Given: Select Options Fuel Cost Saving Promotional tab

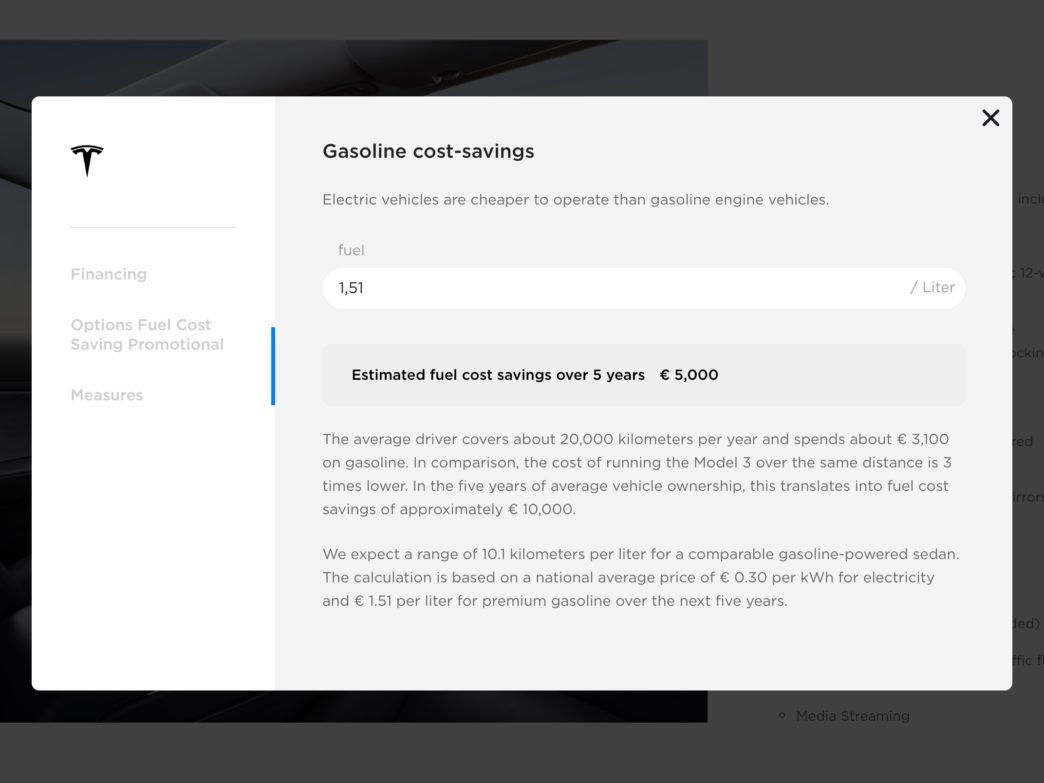Looking at the screenshot, I should tap(147, 334).
